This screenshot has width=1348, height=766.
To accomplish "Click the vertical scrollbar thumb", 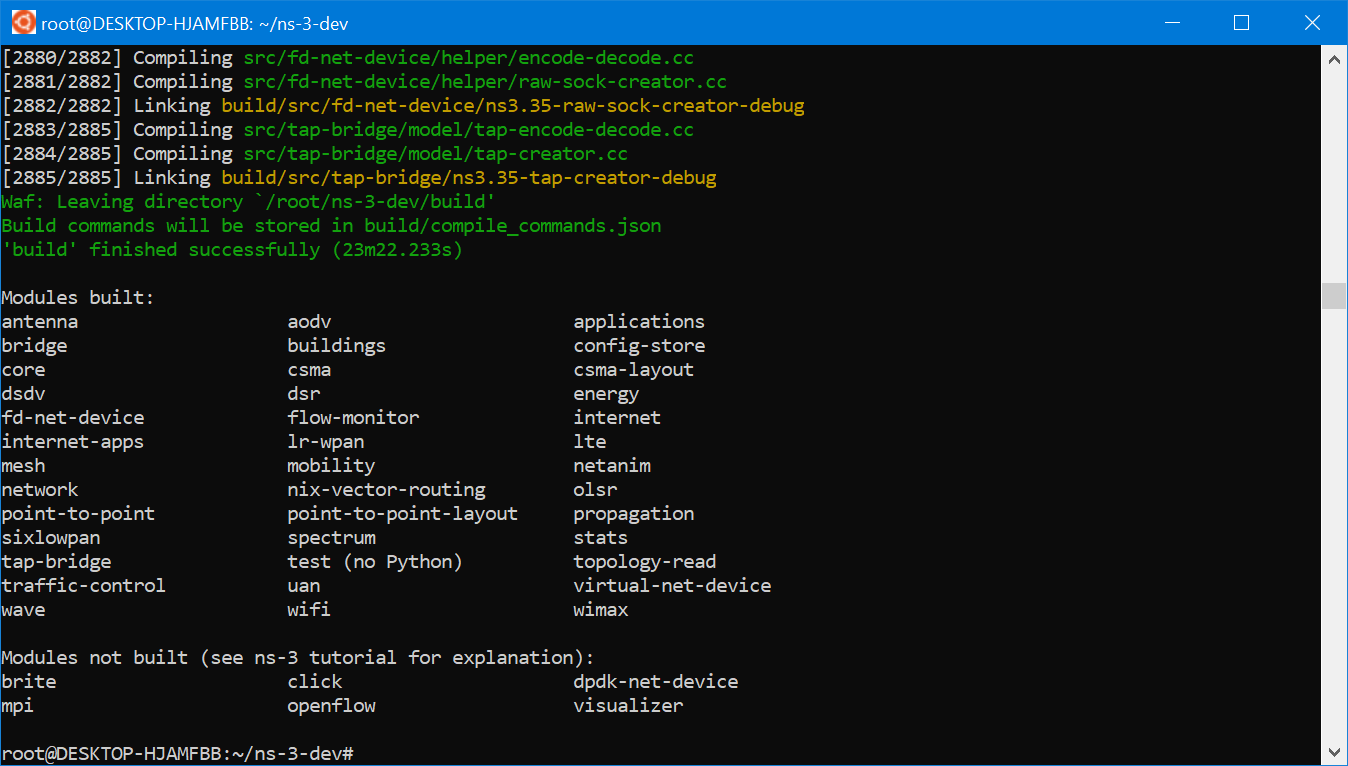I will tap(1334, 296).
